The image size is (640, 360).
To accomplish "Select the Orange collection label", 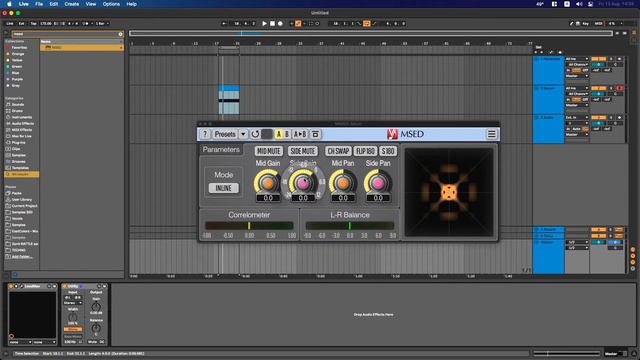I will click(x=18, y=54).
